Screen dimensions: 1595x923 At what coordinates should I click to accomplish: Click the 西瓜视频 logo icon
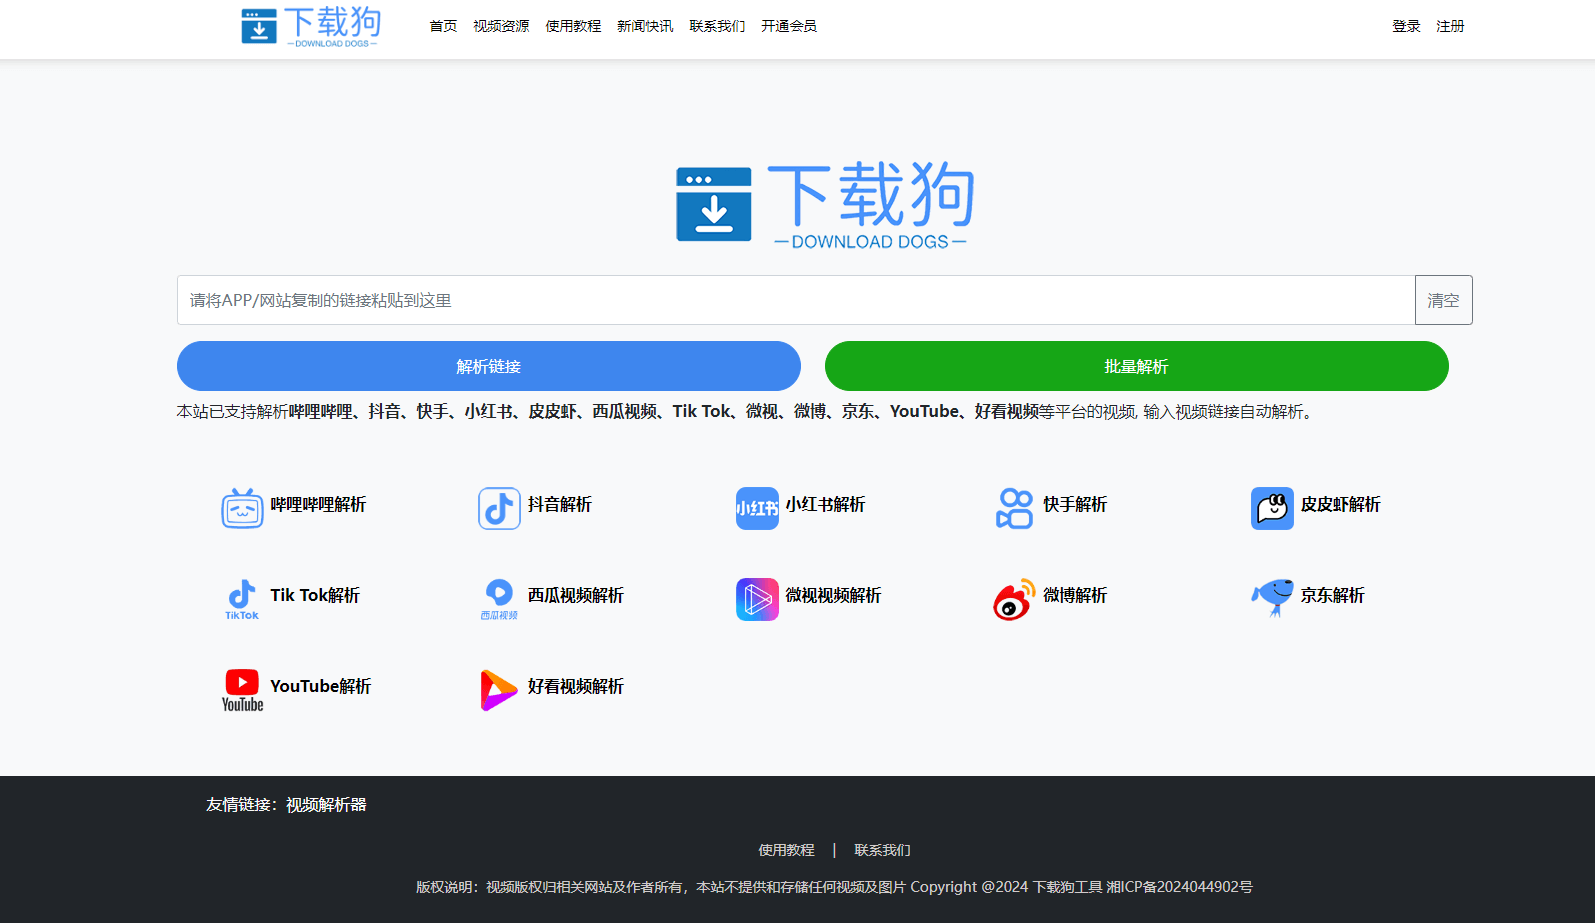pos(499,599)
